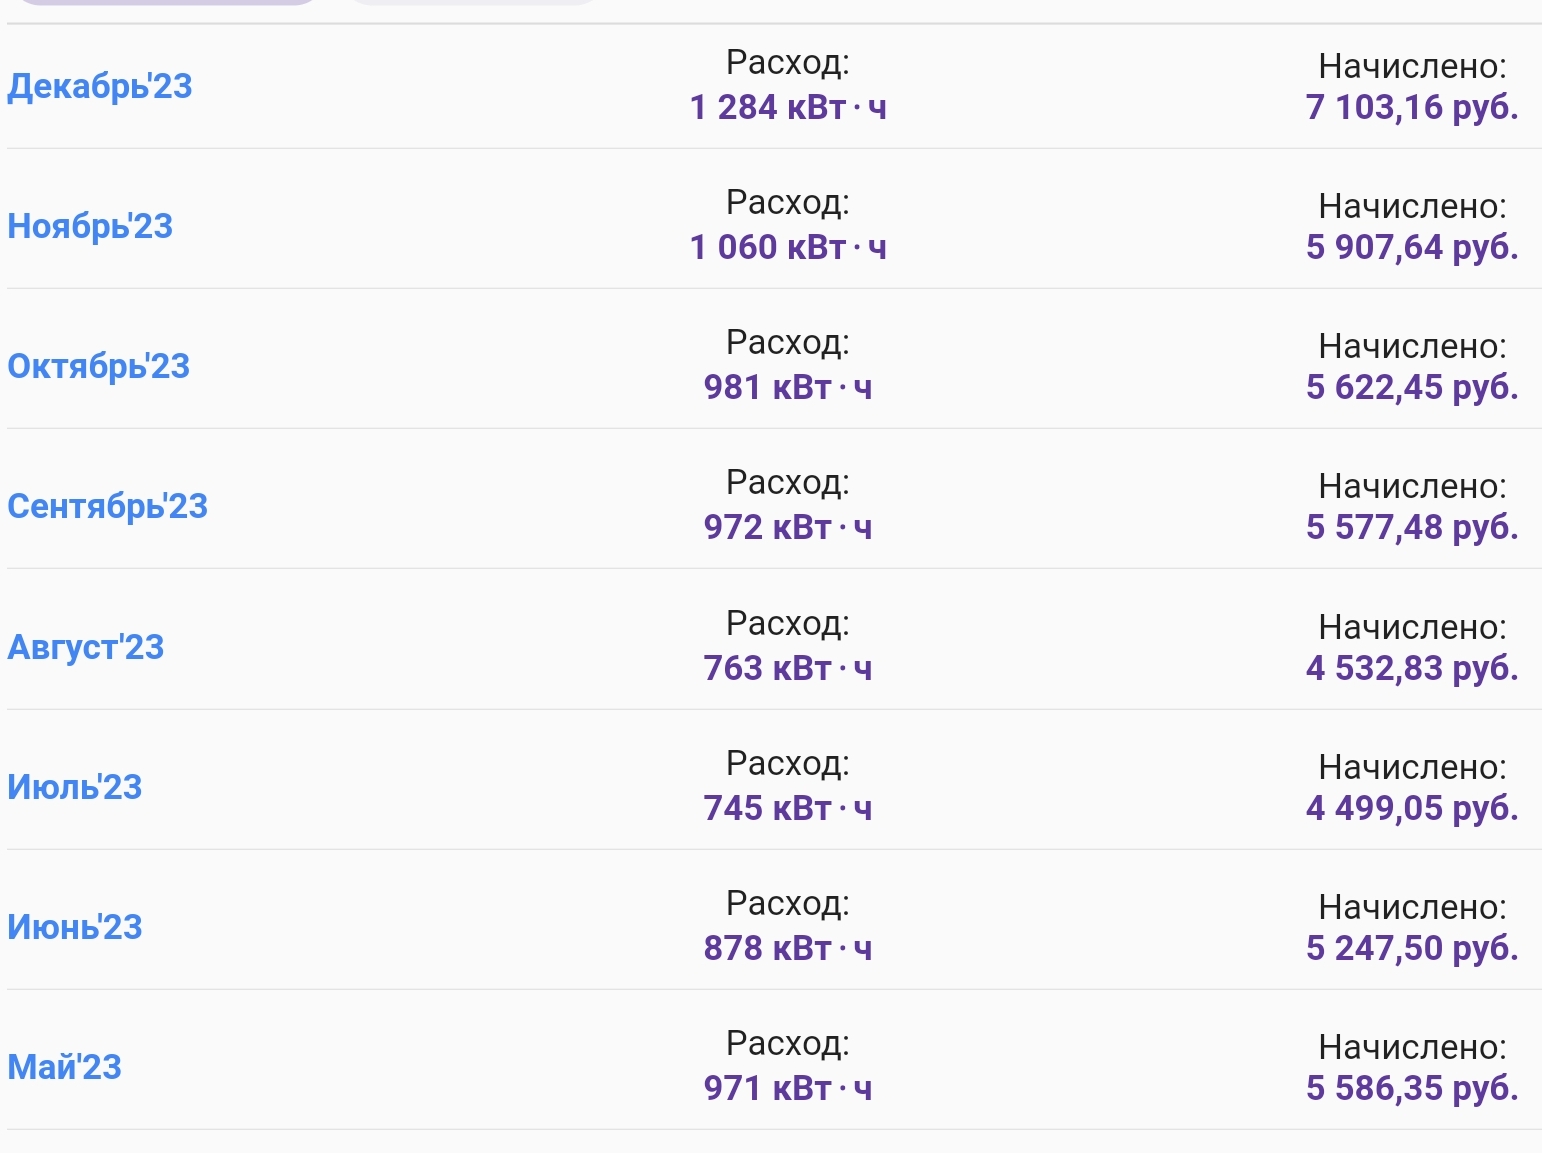Select the Октябрь'23 period link

pyautogui.click(x=98, y=366)
